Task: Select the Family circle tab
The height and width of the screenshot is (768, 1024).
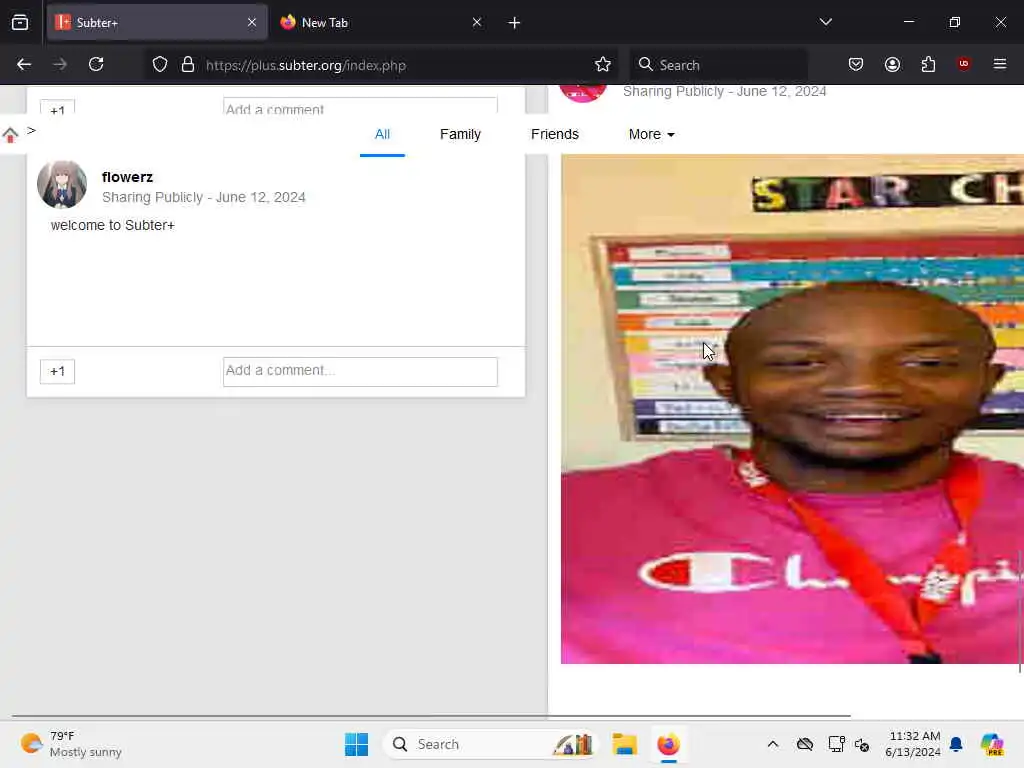Action: [460, 135]
